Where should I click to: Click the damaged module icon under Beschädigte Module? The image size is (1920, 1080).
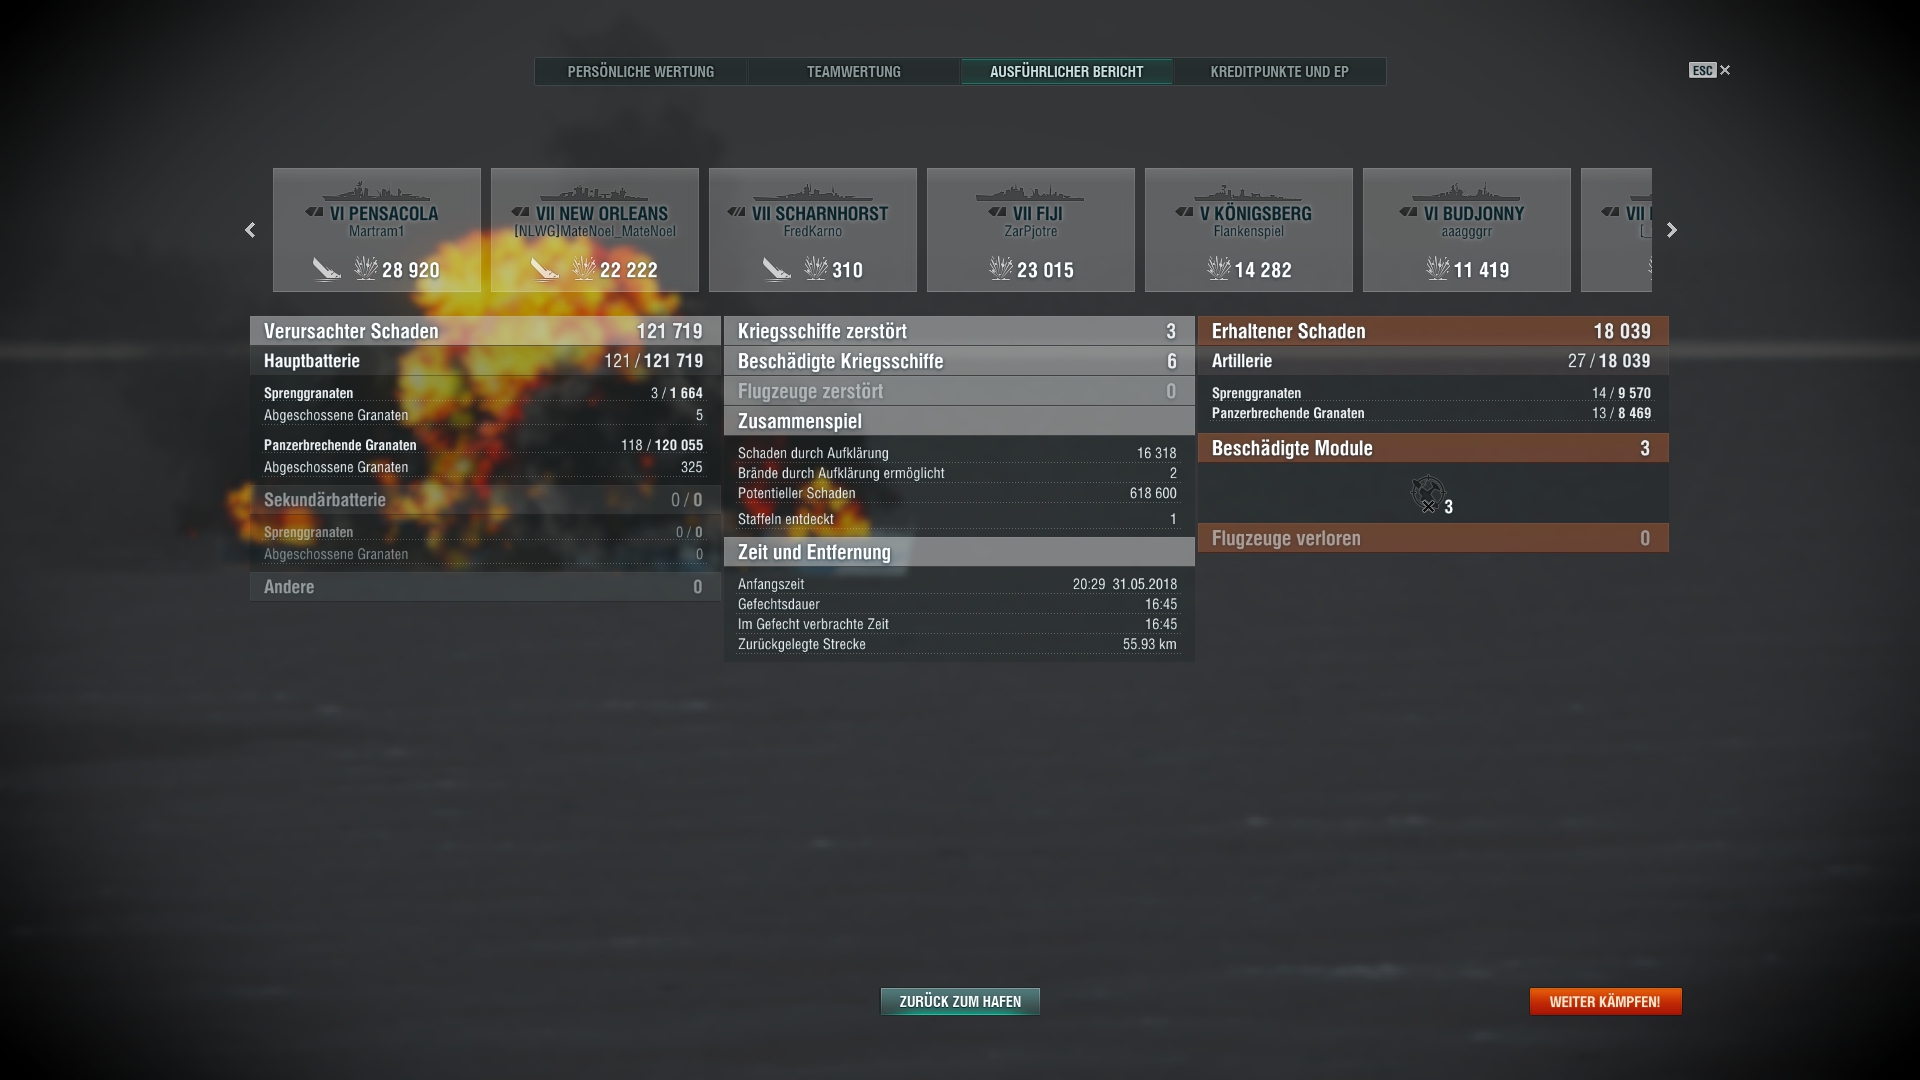click(x=1428, y=494)
